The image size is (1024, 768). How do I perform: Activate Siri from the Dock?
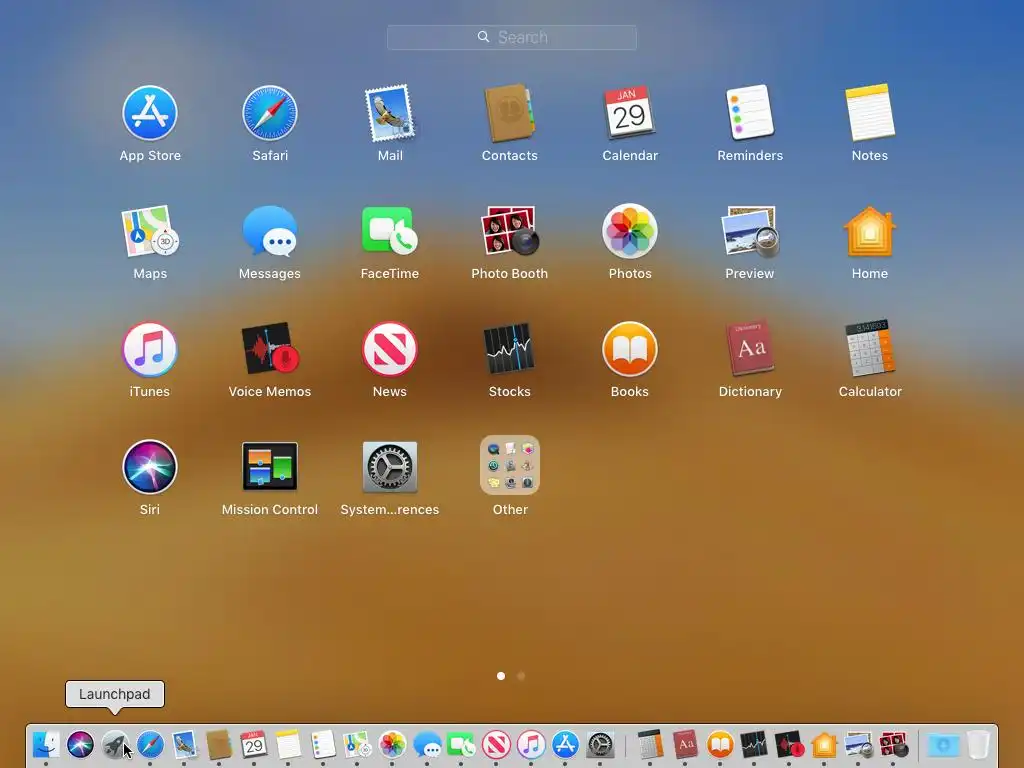pyautogui.click(x=80, y=744)
